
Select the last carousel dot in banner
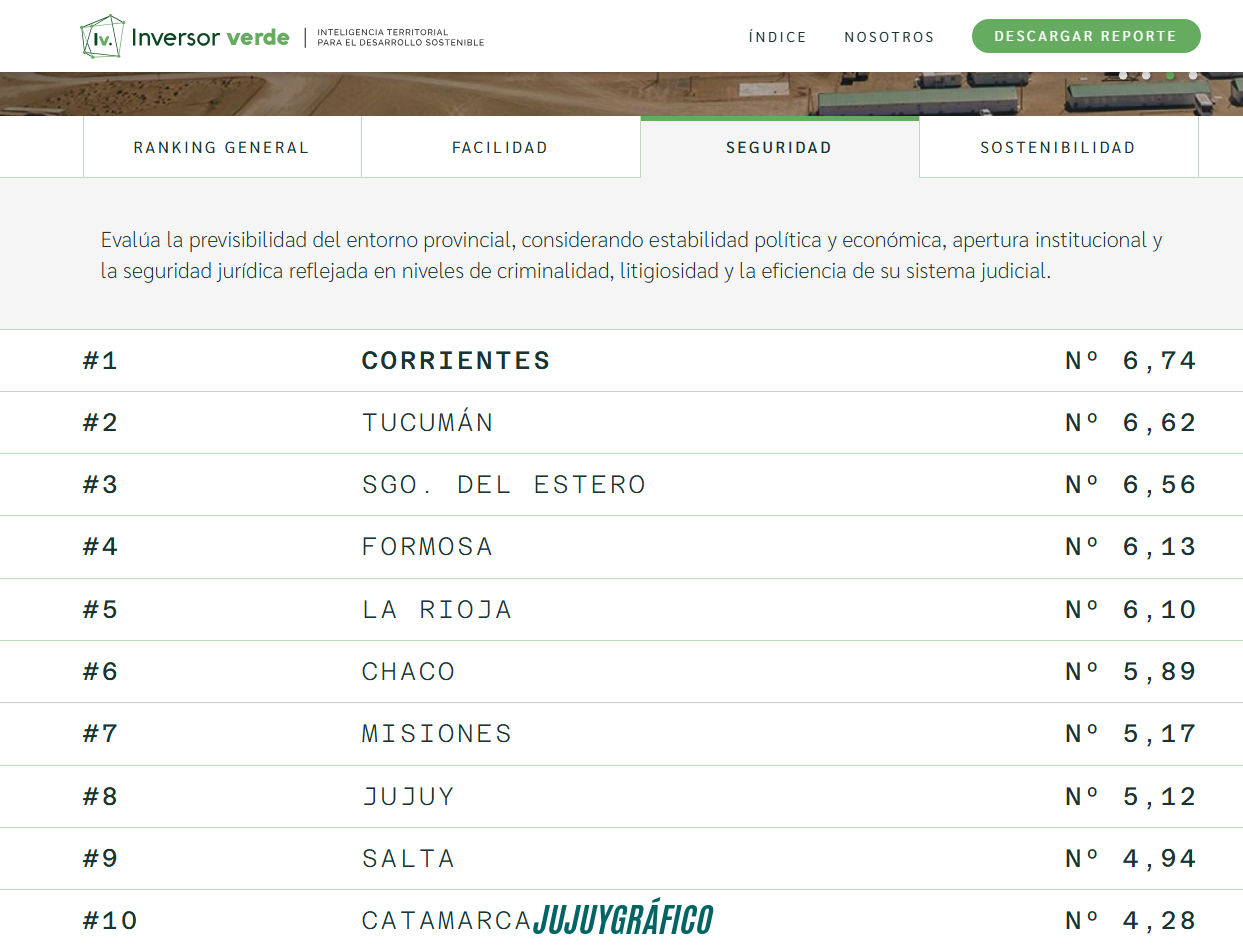[1193, 75]
